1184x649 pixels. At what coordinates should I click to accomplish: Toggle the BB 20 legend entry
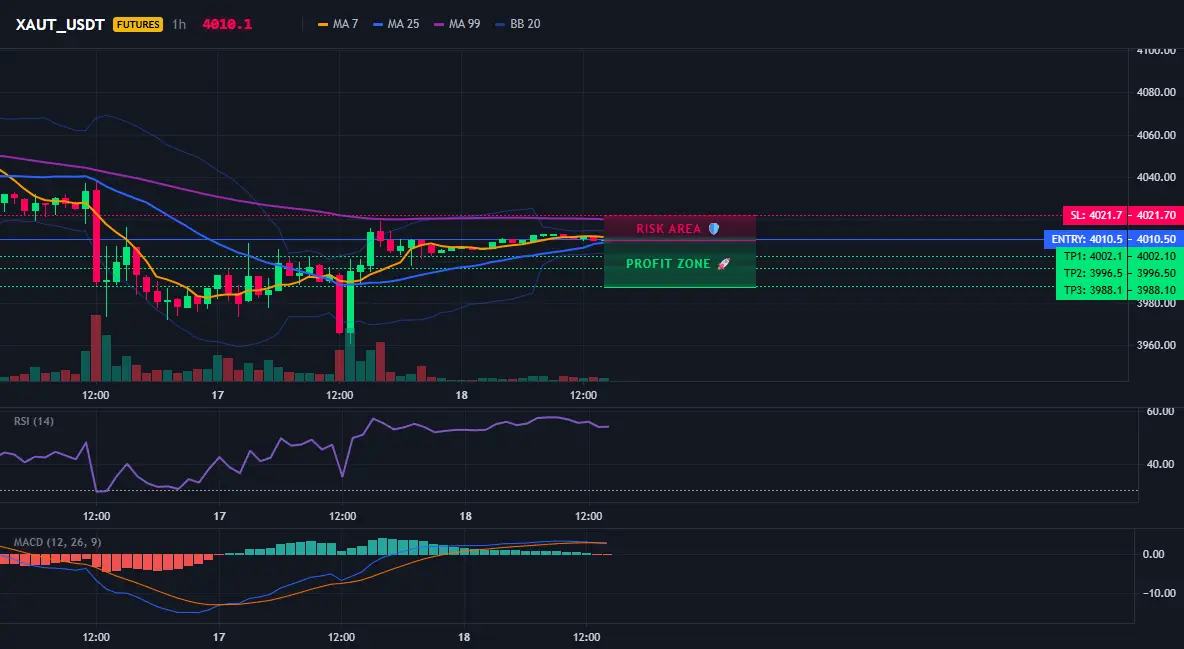[518, 24]
